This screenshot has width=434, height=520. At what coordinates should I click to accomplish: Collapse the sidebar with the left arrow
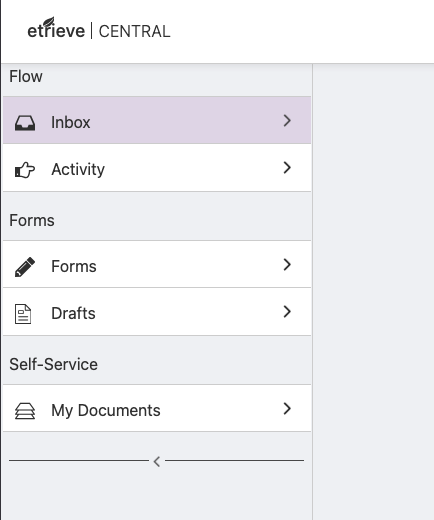[x=157, y=462]
